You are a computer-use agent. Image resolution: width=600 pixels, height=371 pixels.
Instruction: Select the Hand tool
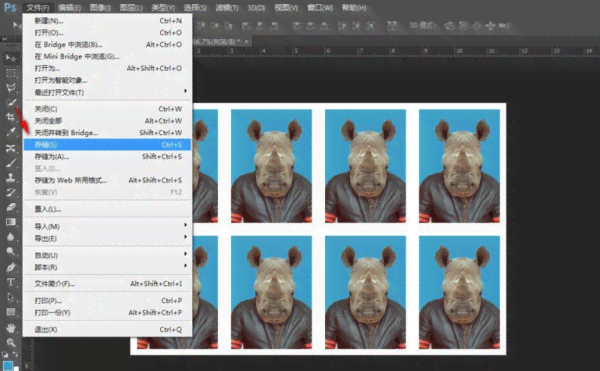pyautogui.click(x=10, y=328)
